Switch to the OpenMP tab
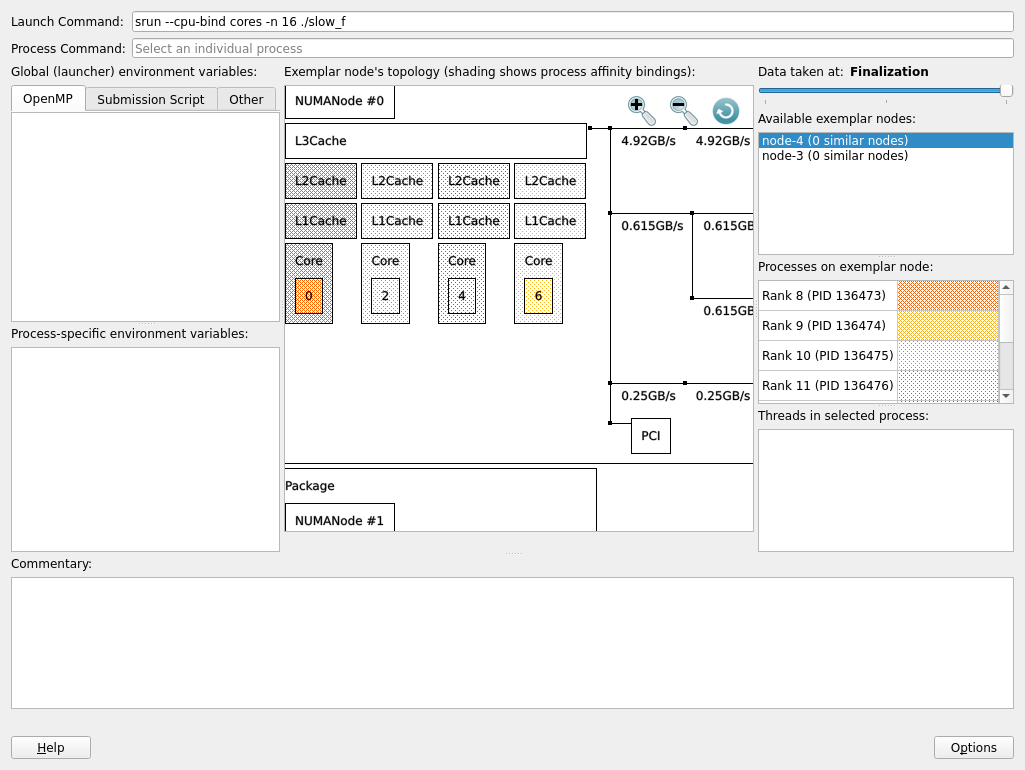Screen dimensions: 1025x770 pos(48,99)
